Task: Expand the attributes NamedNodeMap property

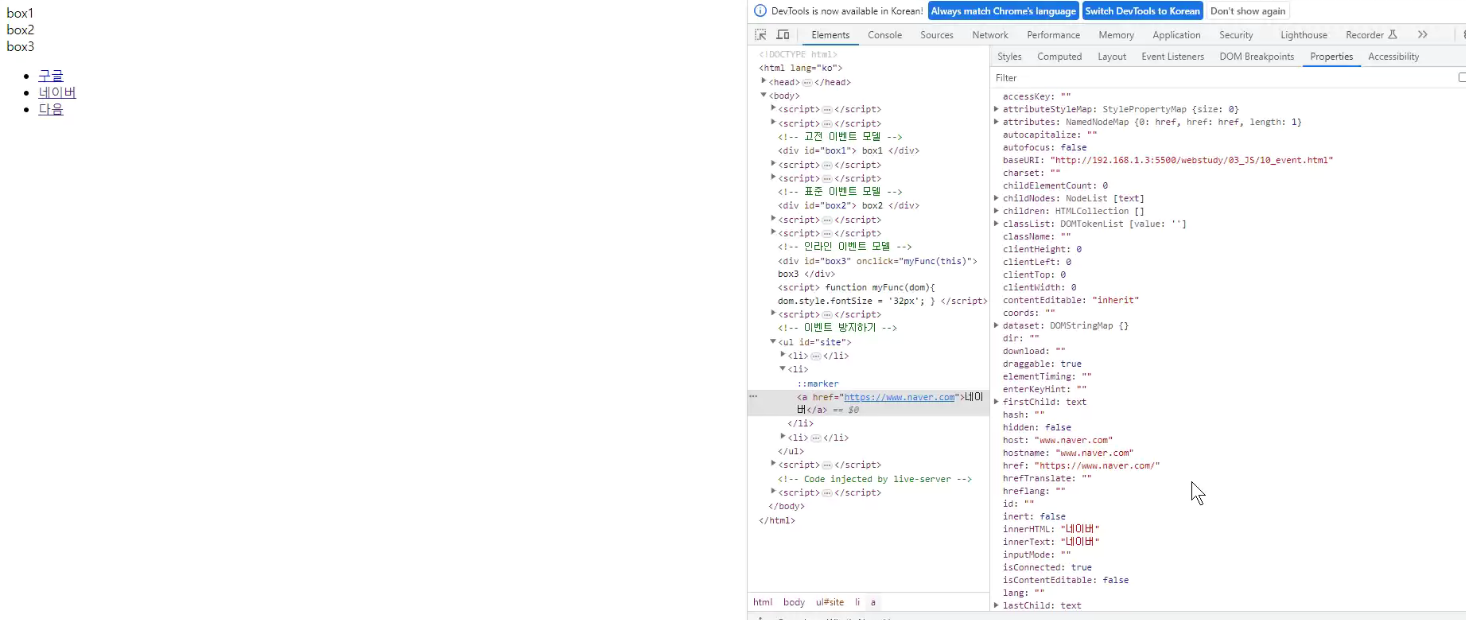Action: pyautogui.click(x=996, y=122)
